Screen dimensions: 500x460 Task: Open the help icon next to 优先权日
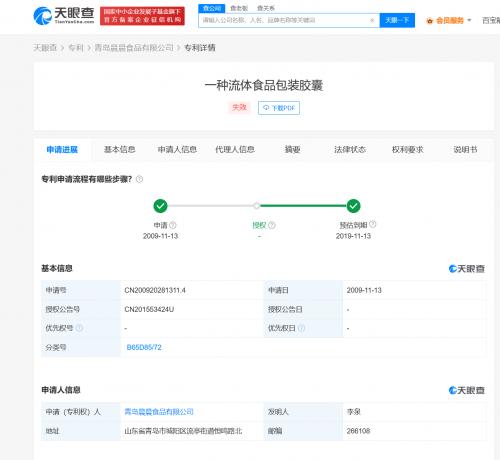click(x=301, y=328)
